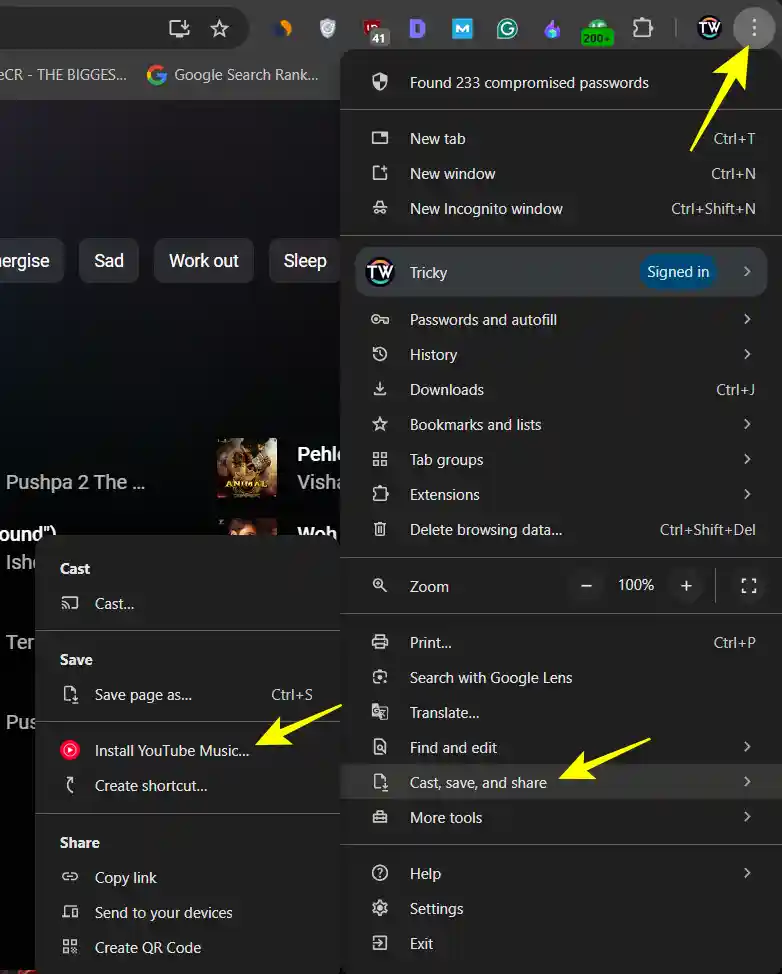Screen dimensions: 782x974
Task: Open the Chrome three-dot menu button
Action: pyautogui.click(x=753, y=28)
